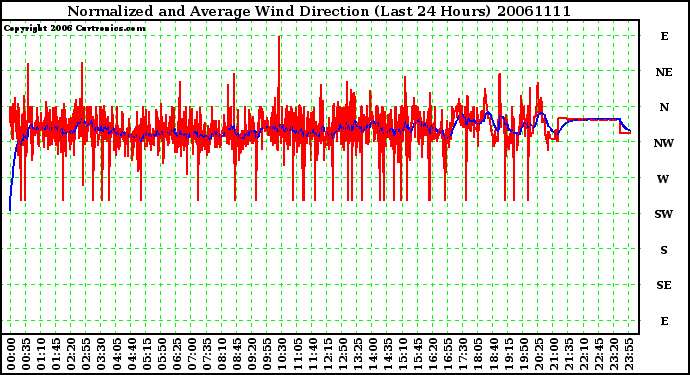Click the '02:20' time axis label
Screen dimensions: 690x375
coord(71,354)
